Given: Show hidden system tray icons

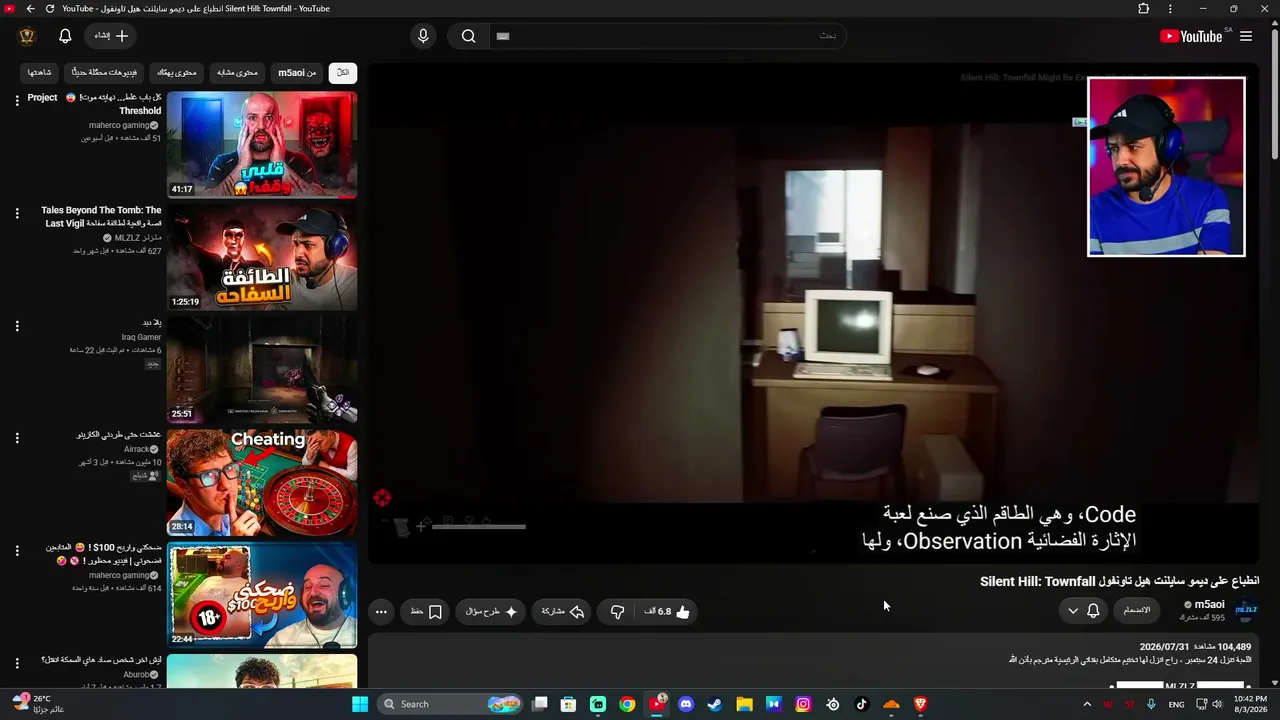Looking at the screenshot, I should click(x=1087, y=704).
